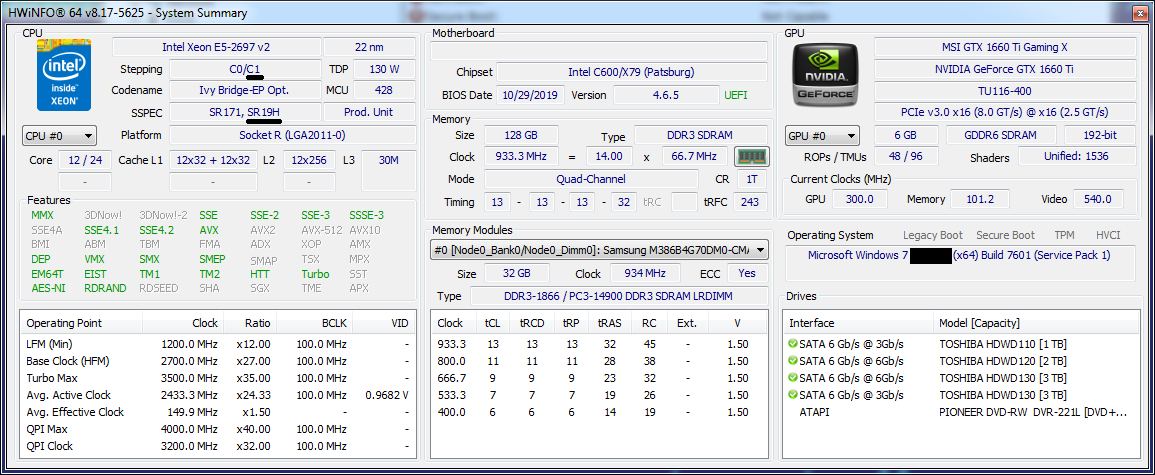Click the Memory Size 128 GB field
The height and width of the screenshot is (475, 1155).
click(521, 136)
